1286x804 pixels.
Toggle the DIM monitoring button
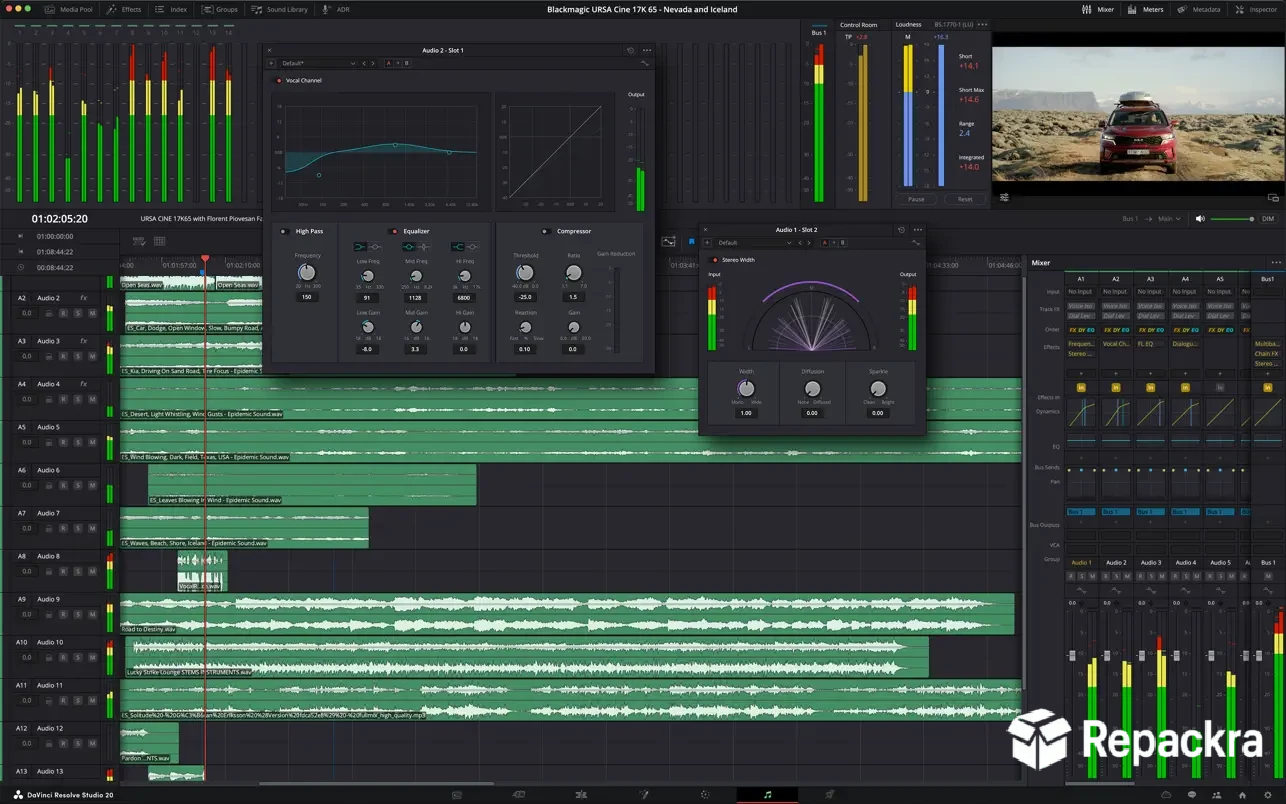point(1268,218)
